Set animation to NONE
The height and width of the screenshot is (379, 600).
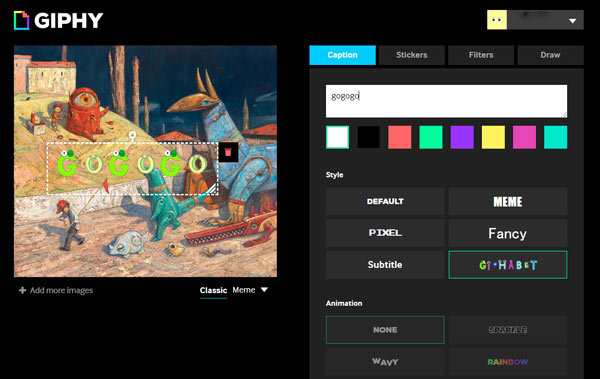tap(385, 330)
